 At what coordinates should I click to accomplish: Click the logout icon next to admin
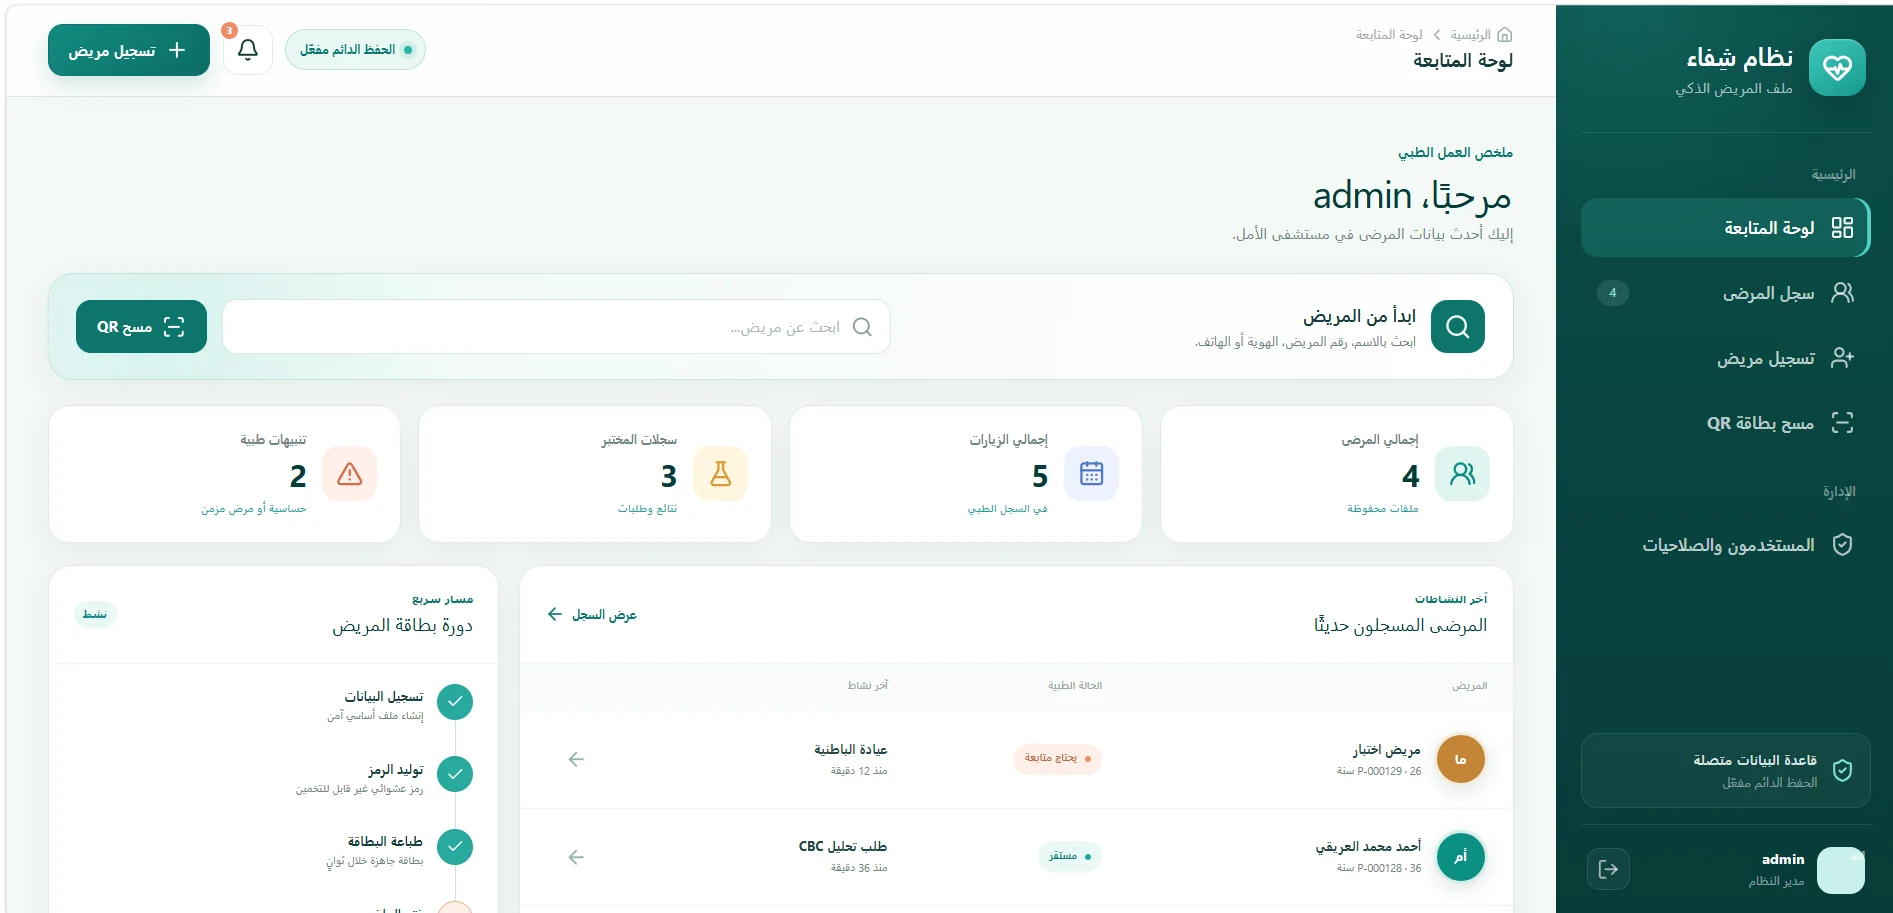tap(1608, 869)
